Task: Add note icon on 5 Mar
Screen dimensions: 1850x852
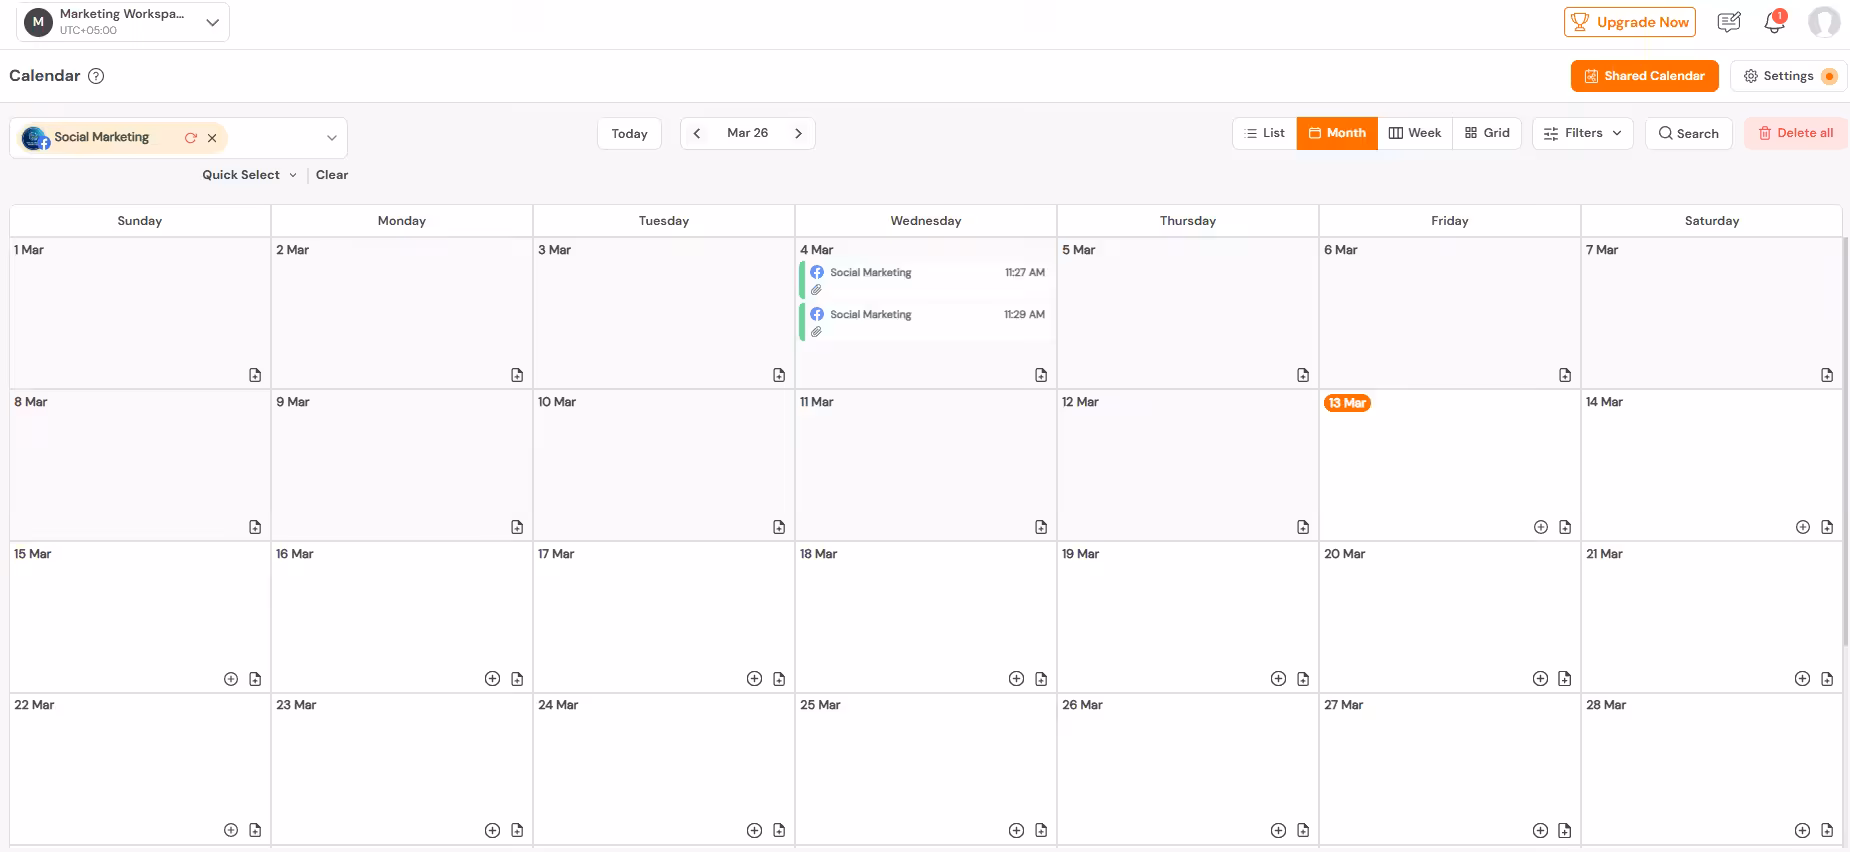Action: pos(1303,375)
